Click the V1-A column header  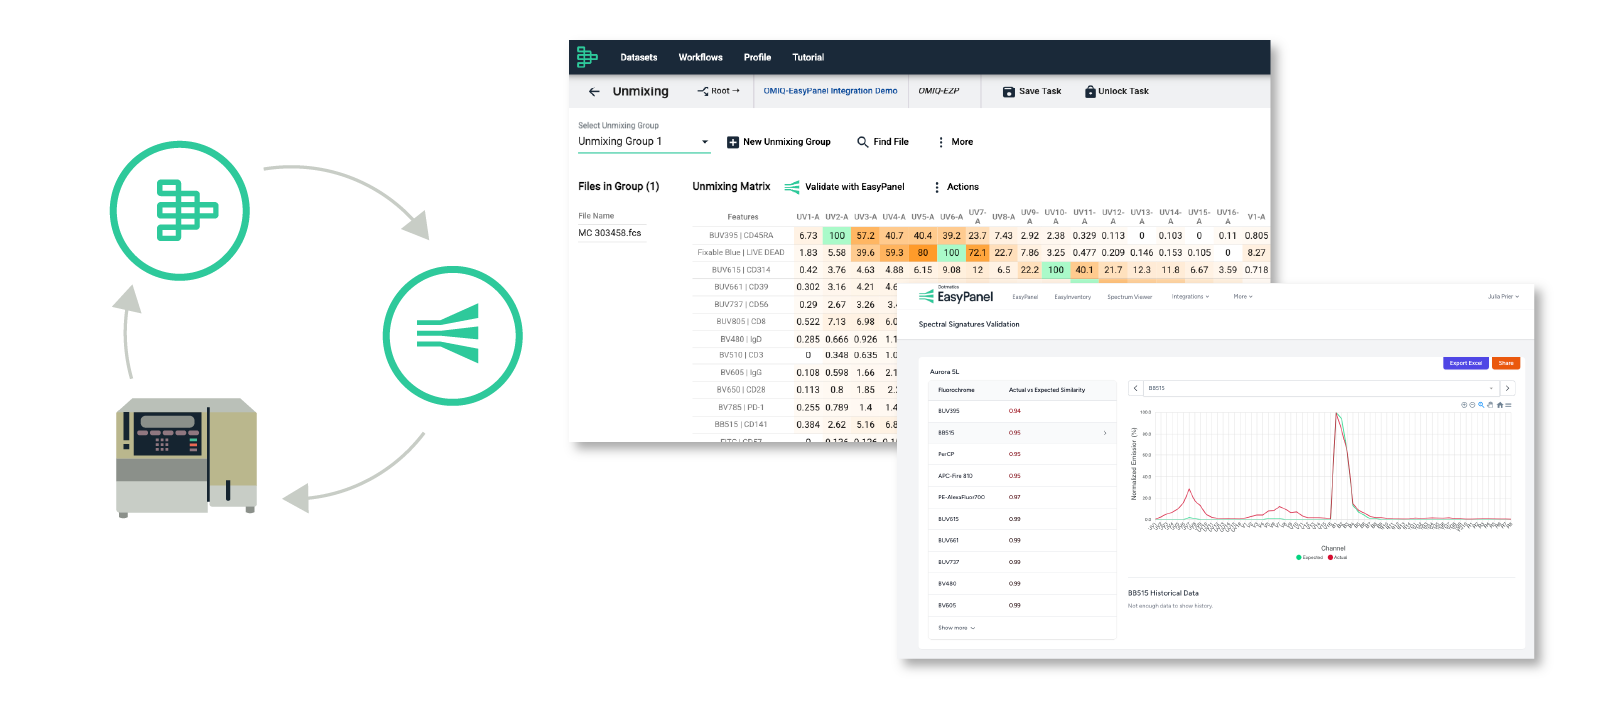(1257, 217)
